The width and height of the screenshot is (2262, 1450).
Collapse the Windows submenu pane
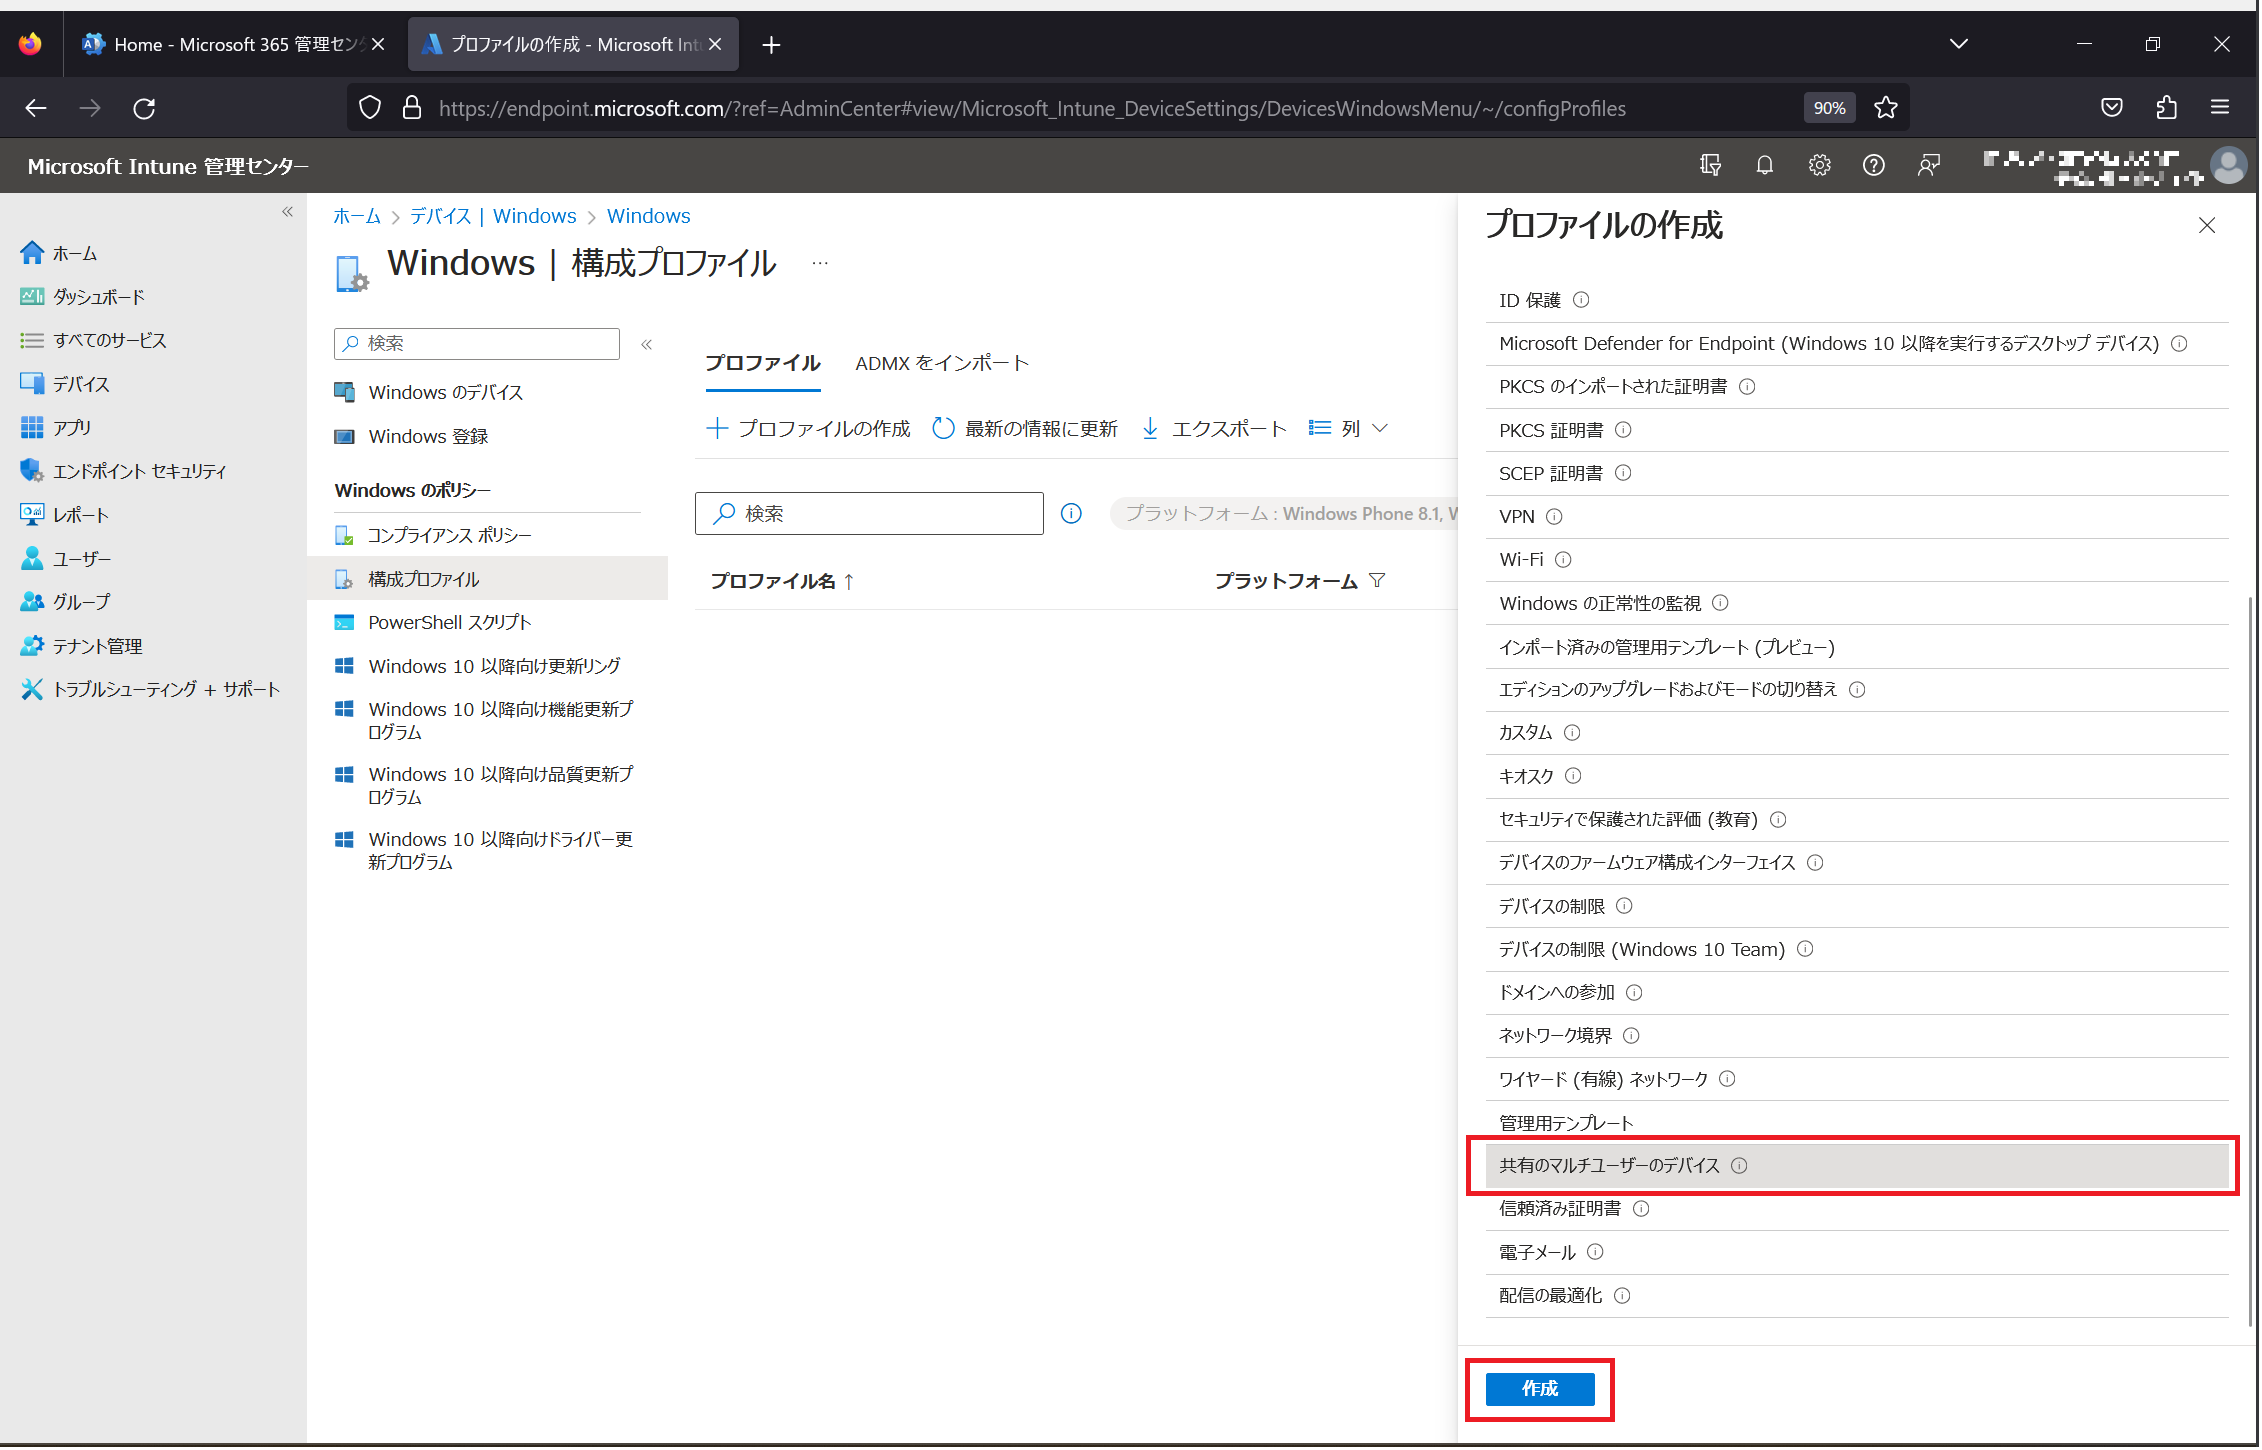(647, 345)
